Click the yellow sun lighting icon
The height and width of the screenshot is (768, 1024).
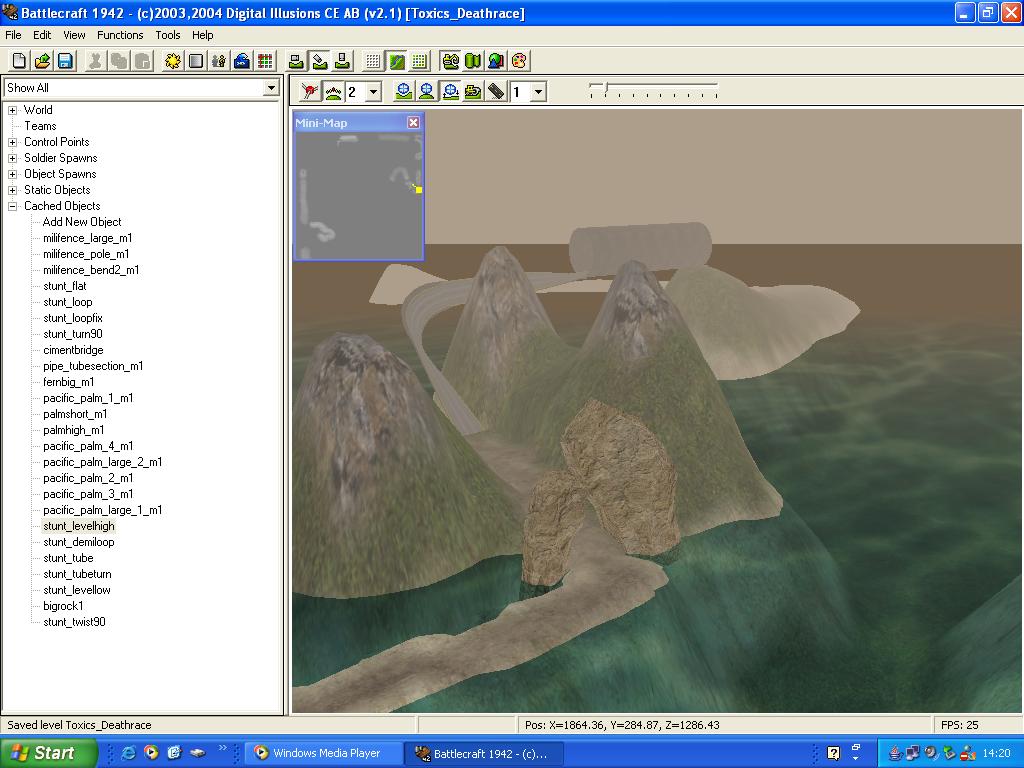coord(172,61)
